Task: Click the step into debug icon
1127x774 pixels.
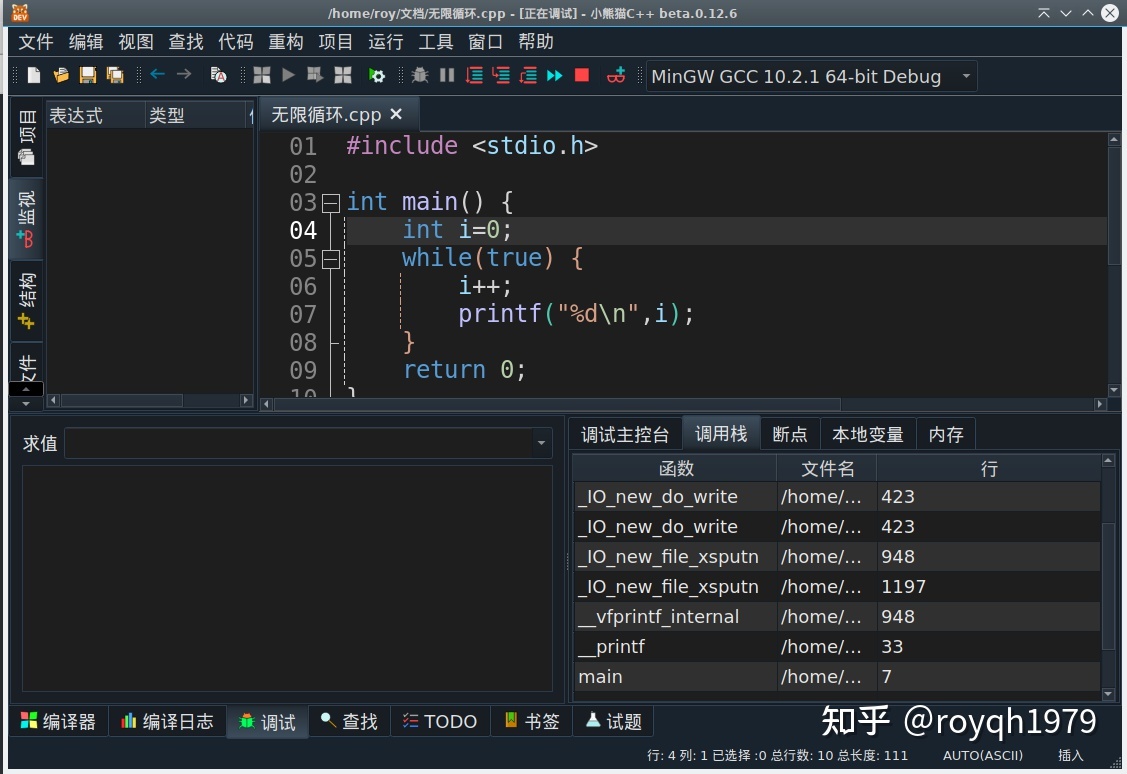Action: tap(501, 75)
